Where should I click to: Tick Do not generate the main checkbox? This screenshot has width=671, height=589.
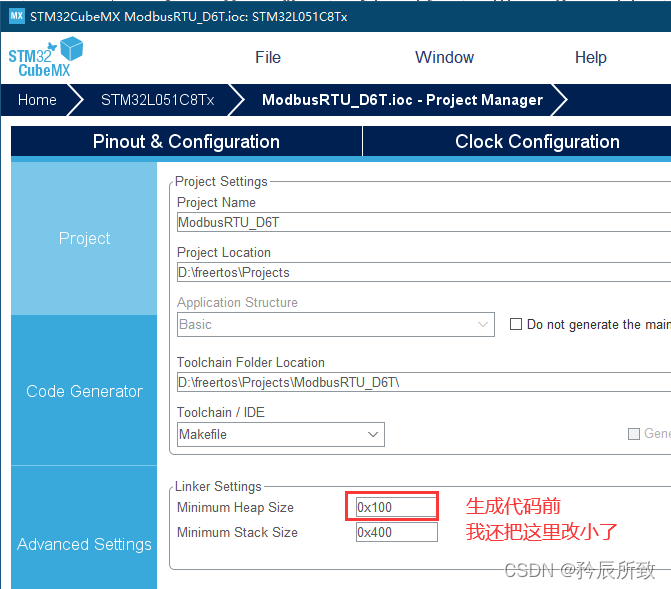click(x=516, y=324)
